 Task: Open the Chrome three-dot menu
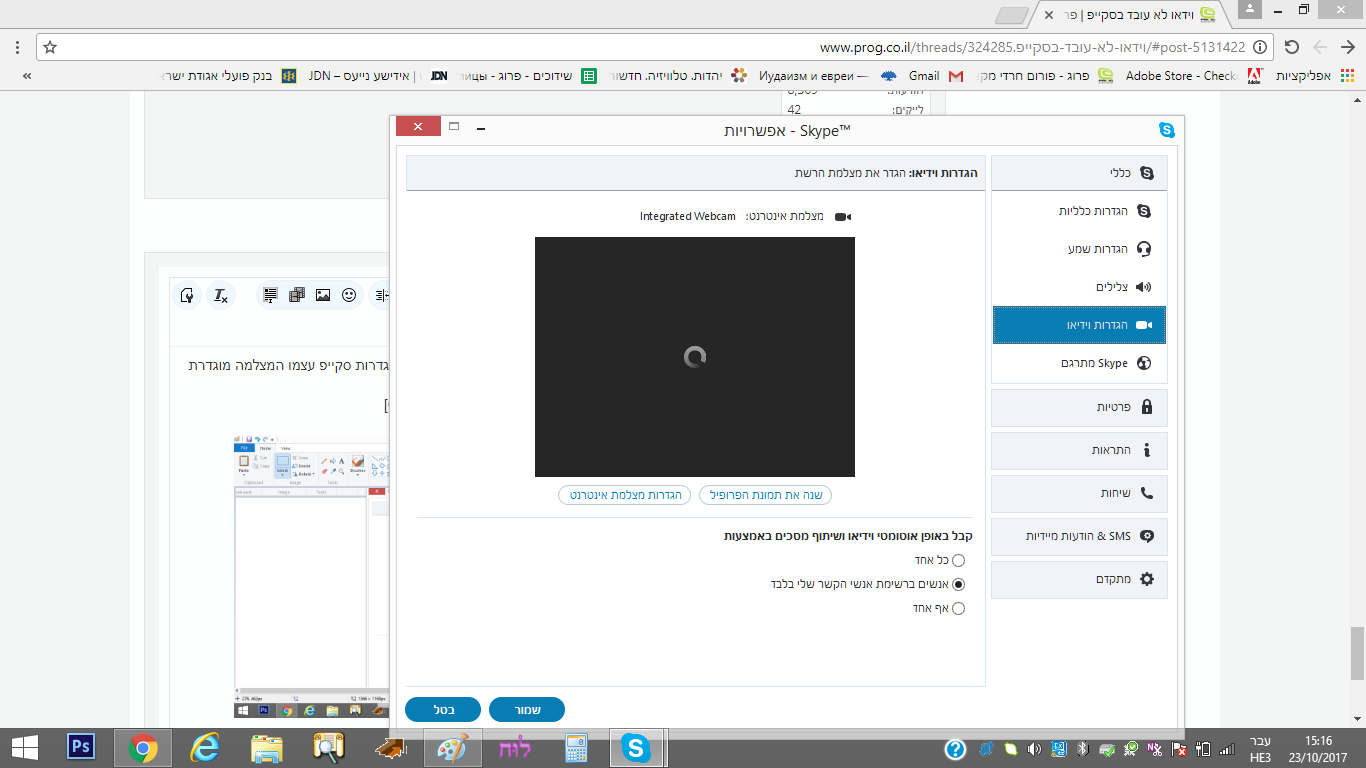[x=17, y=47]
